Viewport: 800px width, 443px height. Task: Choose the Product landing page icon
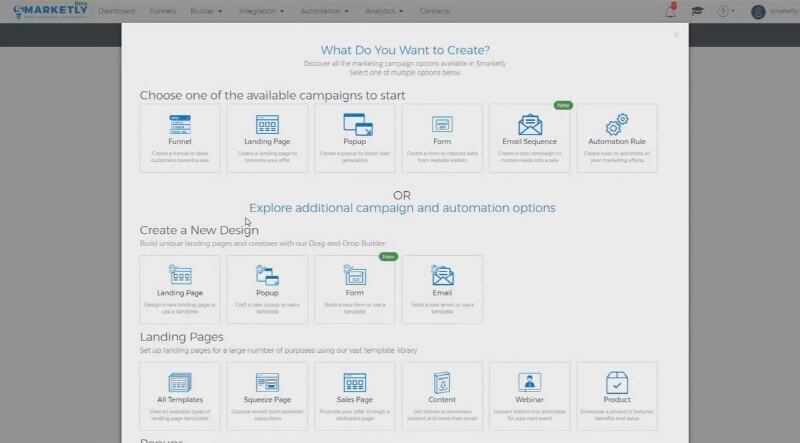click(617, 382)
